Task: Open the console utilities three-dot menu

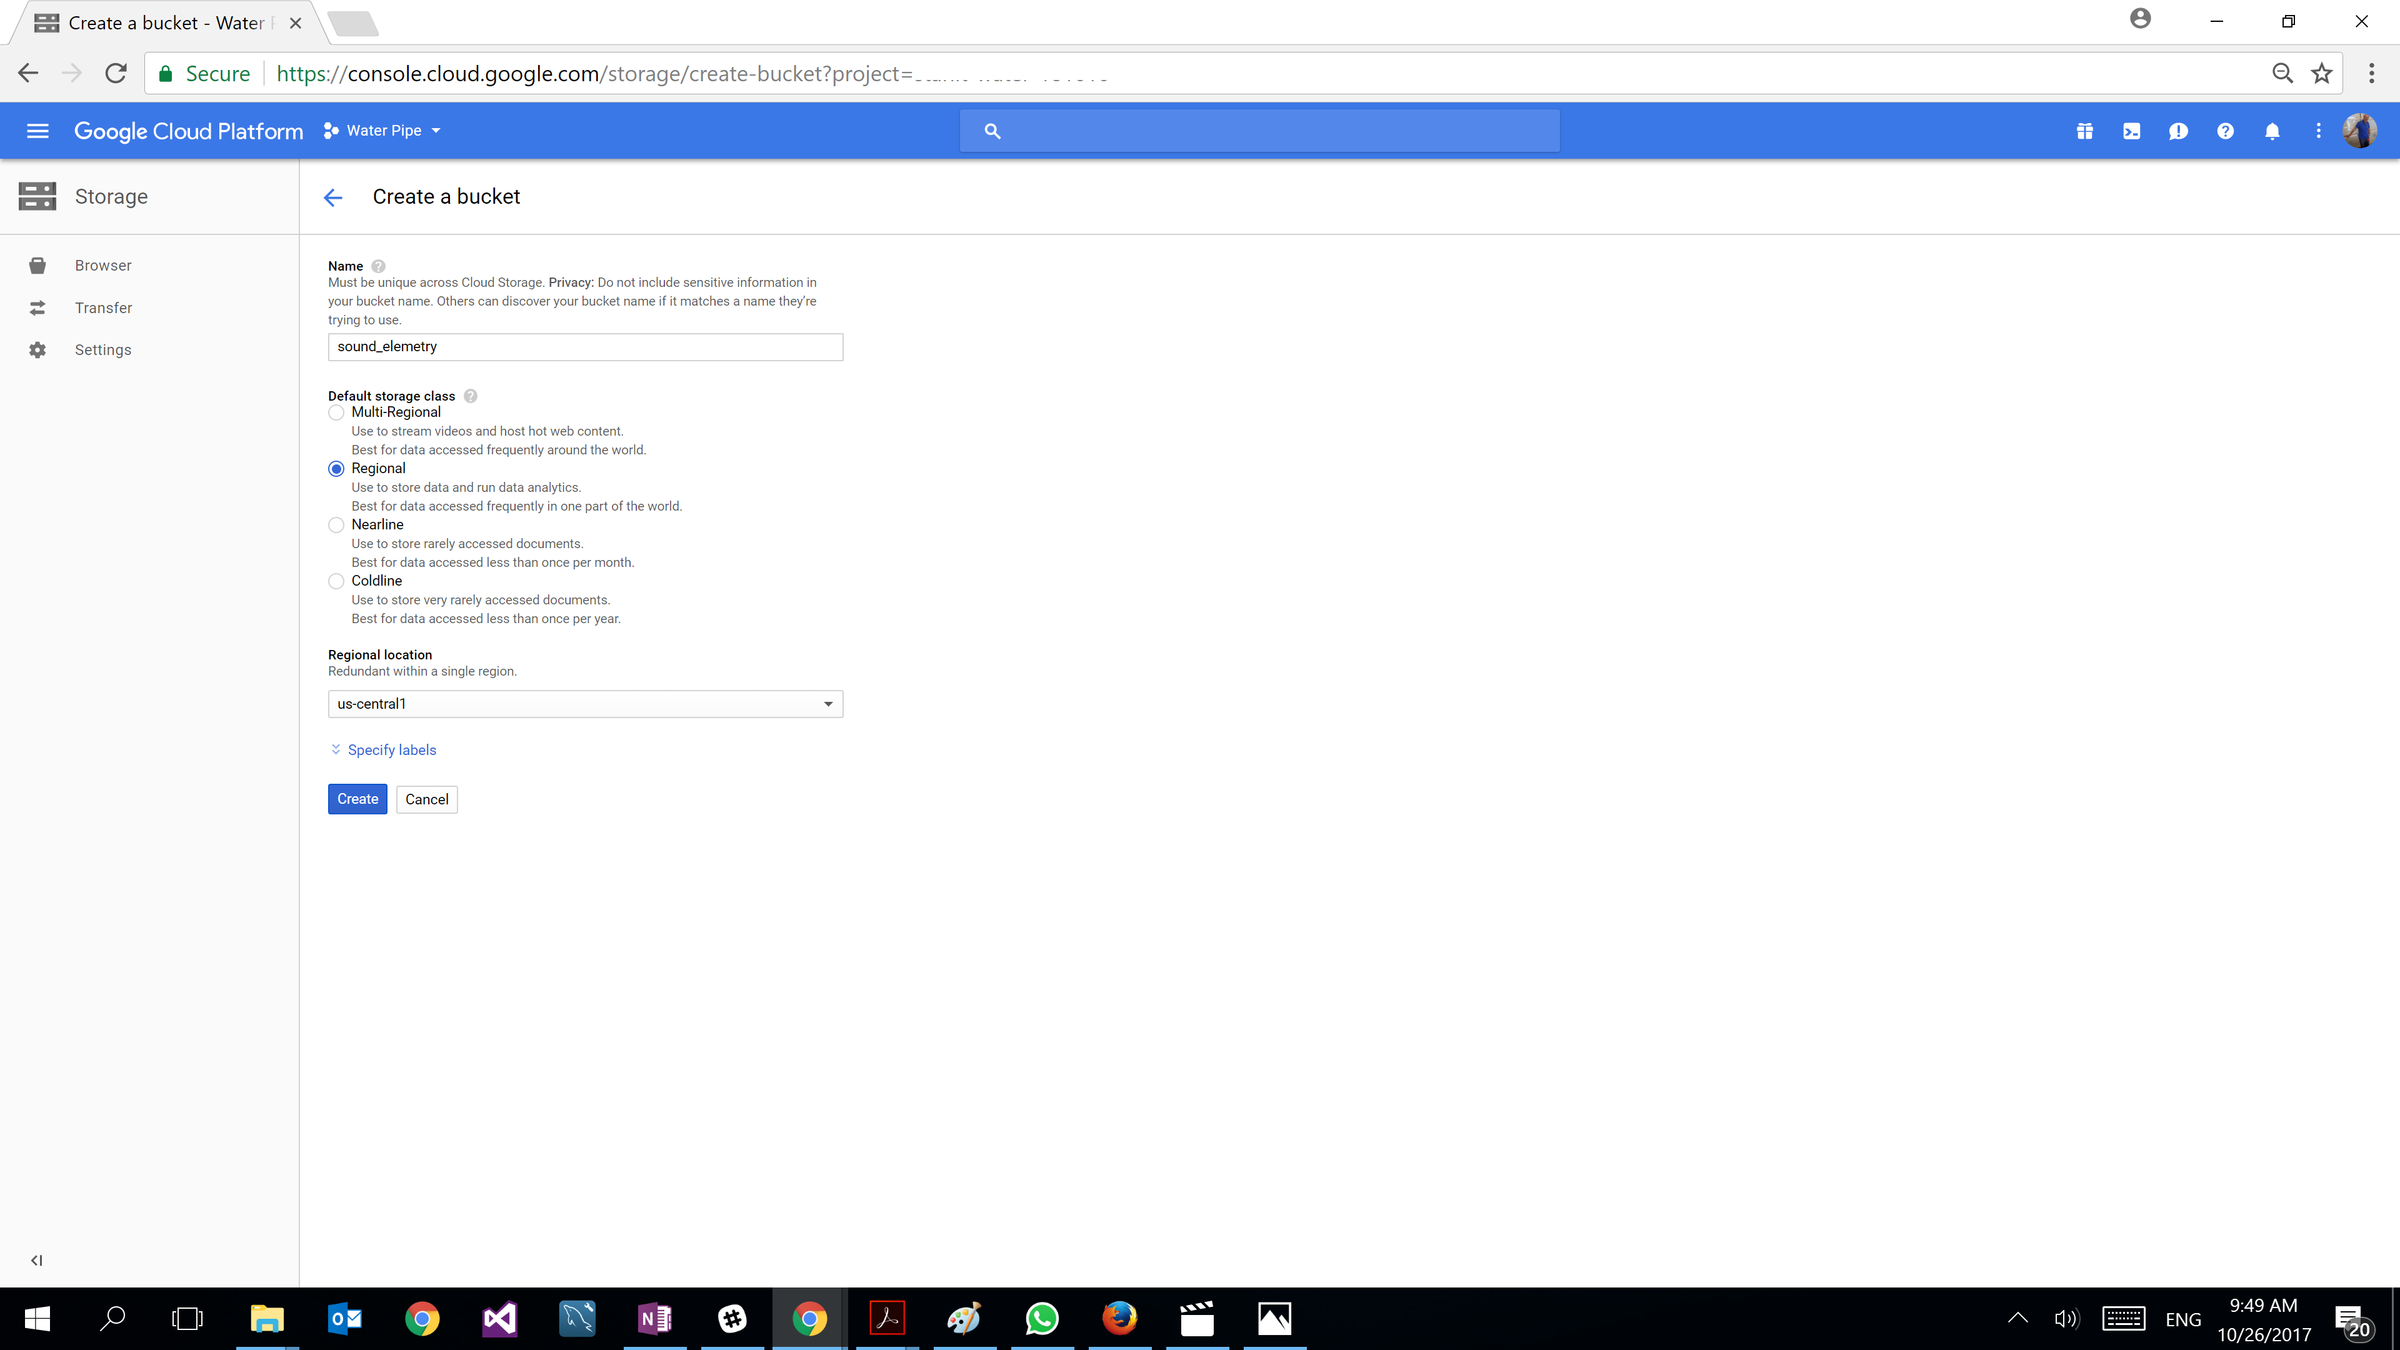Action: tap(2318, 131)
